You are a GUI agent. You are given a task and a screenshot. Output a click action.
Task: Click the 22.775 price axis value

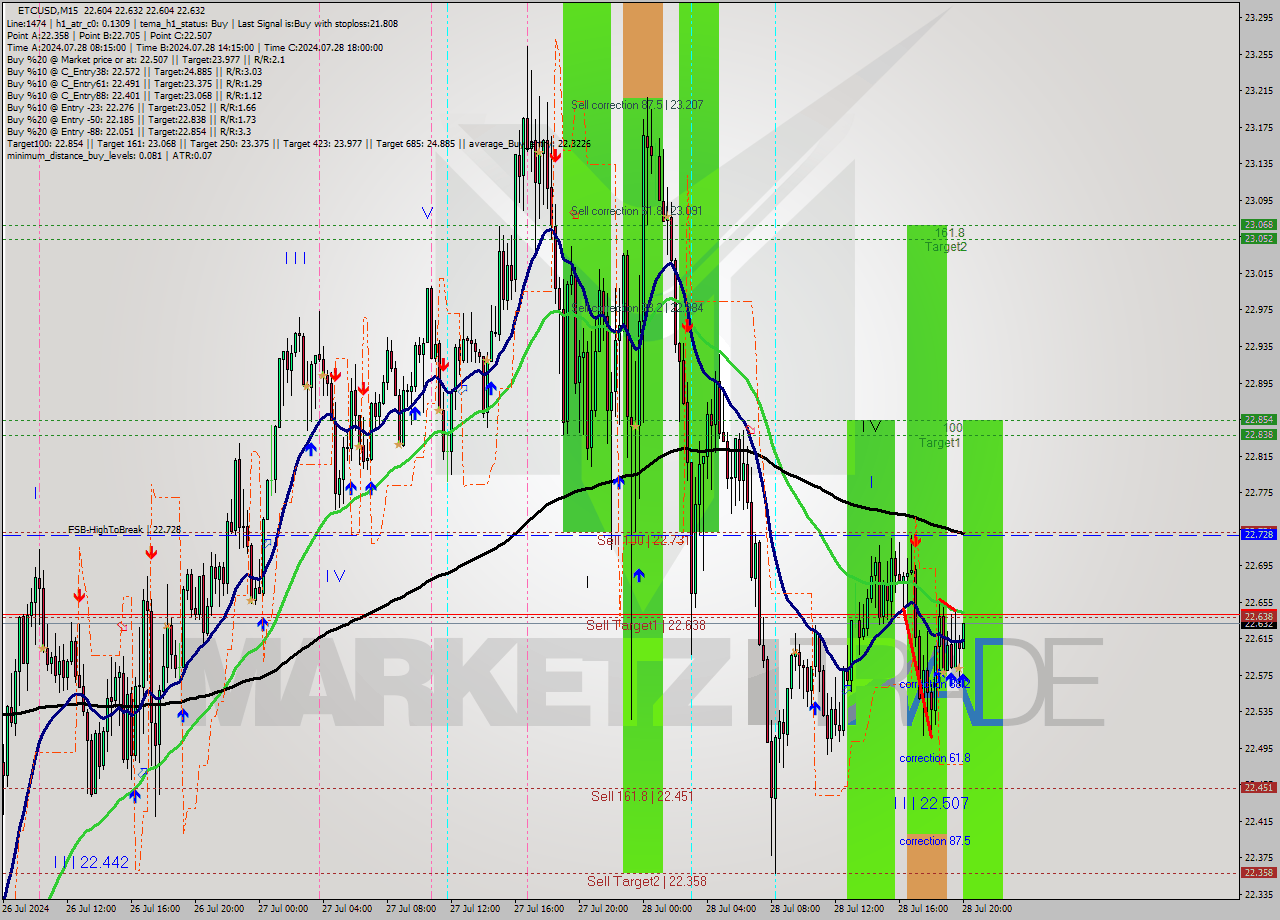point(1258,493)
